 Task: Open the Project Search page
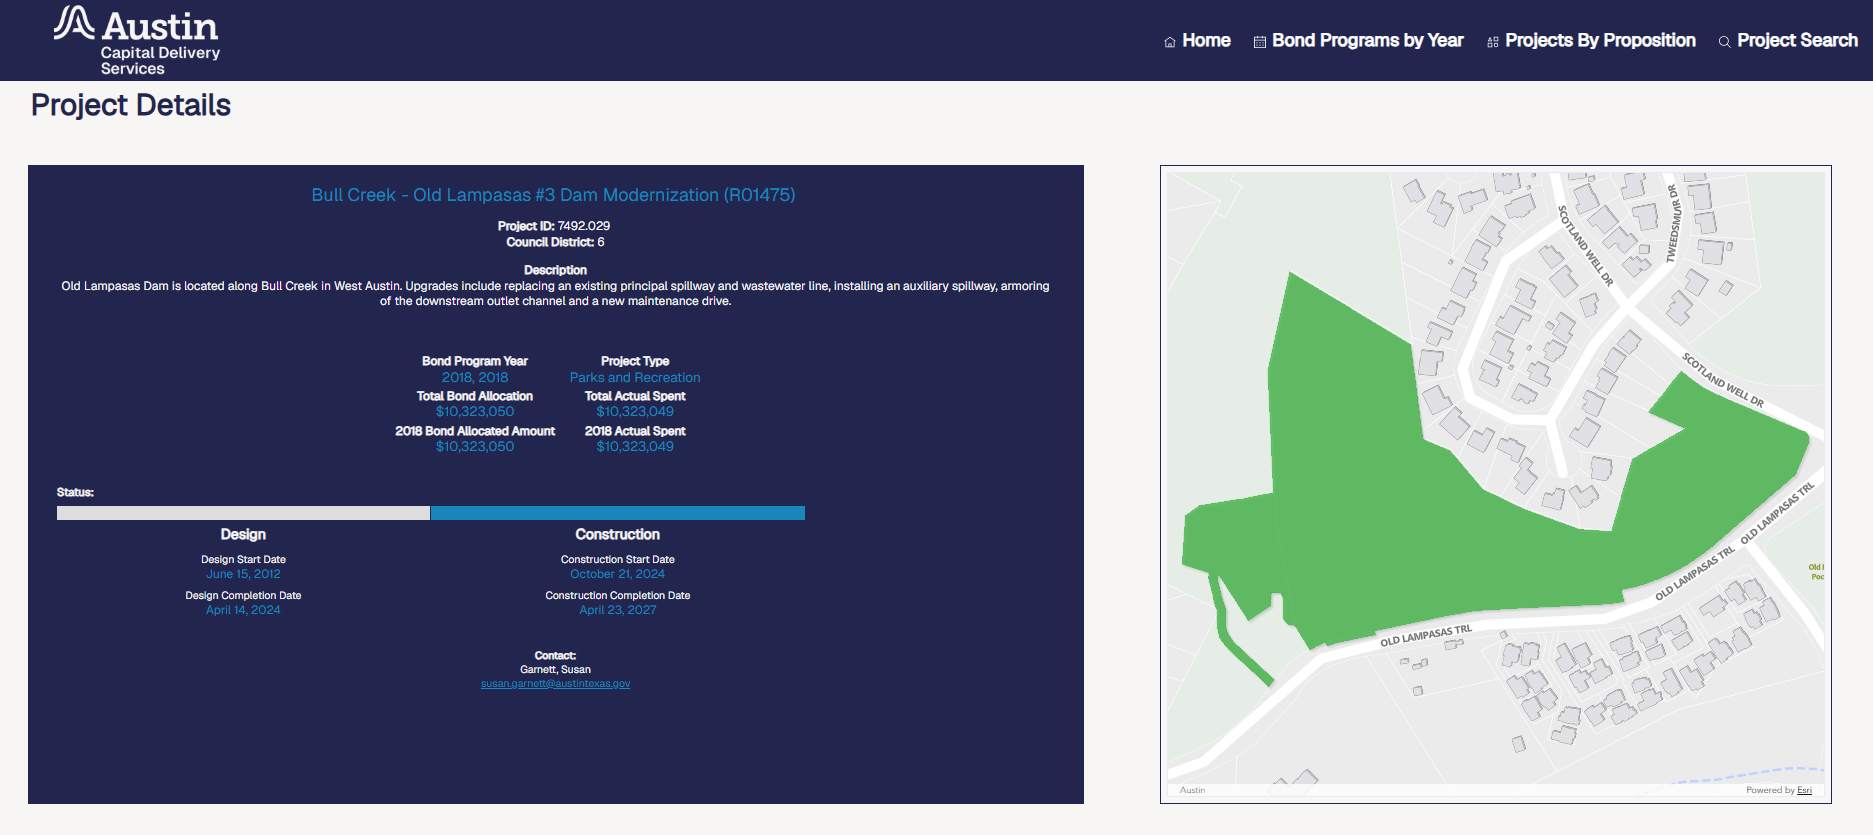[x=1797, y=40]
